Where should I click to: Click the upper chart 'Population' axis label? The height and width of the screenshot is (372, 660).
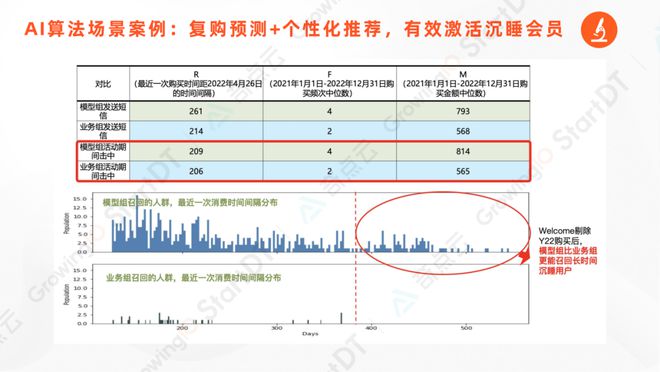67,223
